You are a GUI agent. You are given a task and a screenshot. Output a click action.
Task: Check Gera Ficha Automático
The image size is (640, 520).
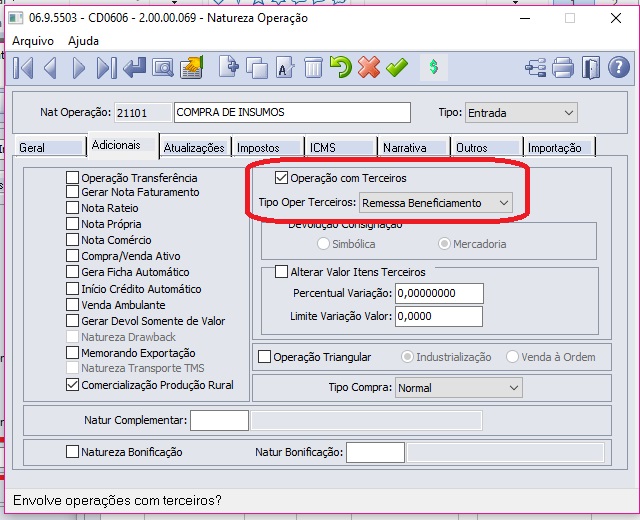pos(72,272)
